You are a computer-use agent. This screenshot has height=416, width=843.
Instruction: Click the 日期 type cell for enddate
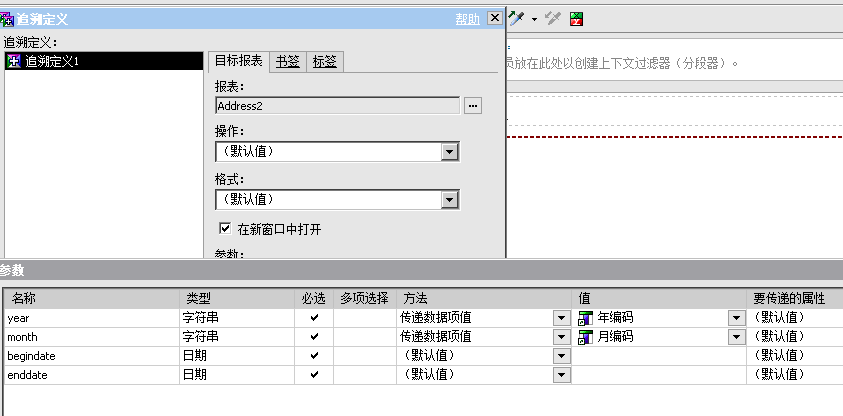click(237, 375)
